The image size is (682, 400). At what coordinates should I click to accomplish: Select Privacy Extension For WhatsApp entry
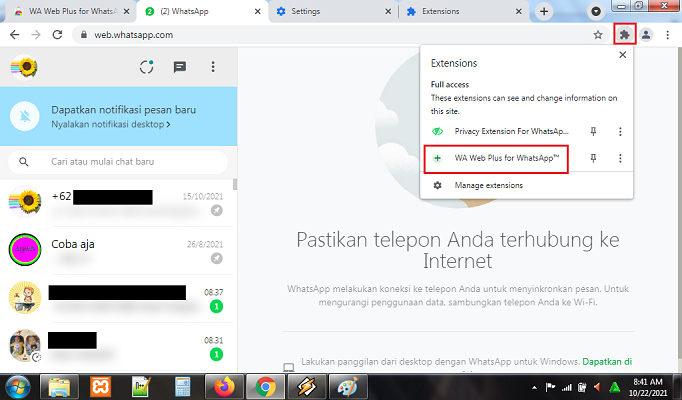click(500, 131)
